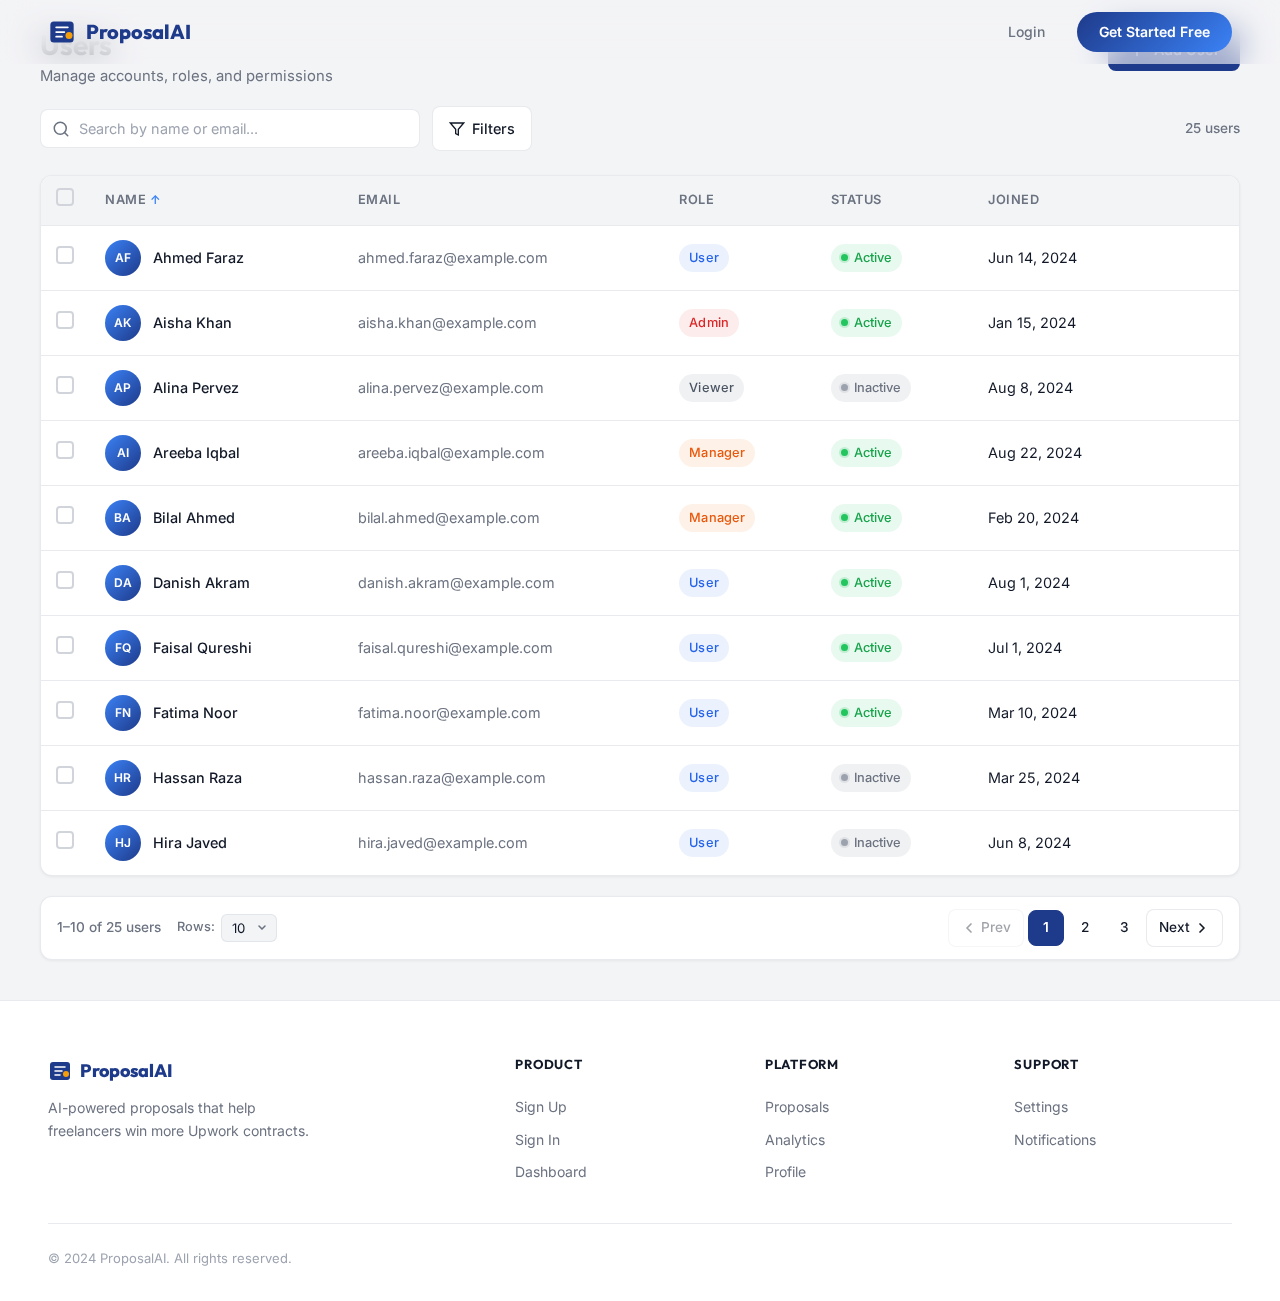Toggle the select-all checkbox in table header
The height and width of the screenshot is (1301, 1280).
click(x=65, y=197)
